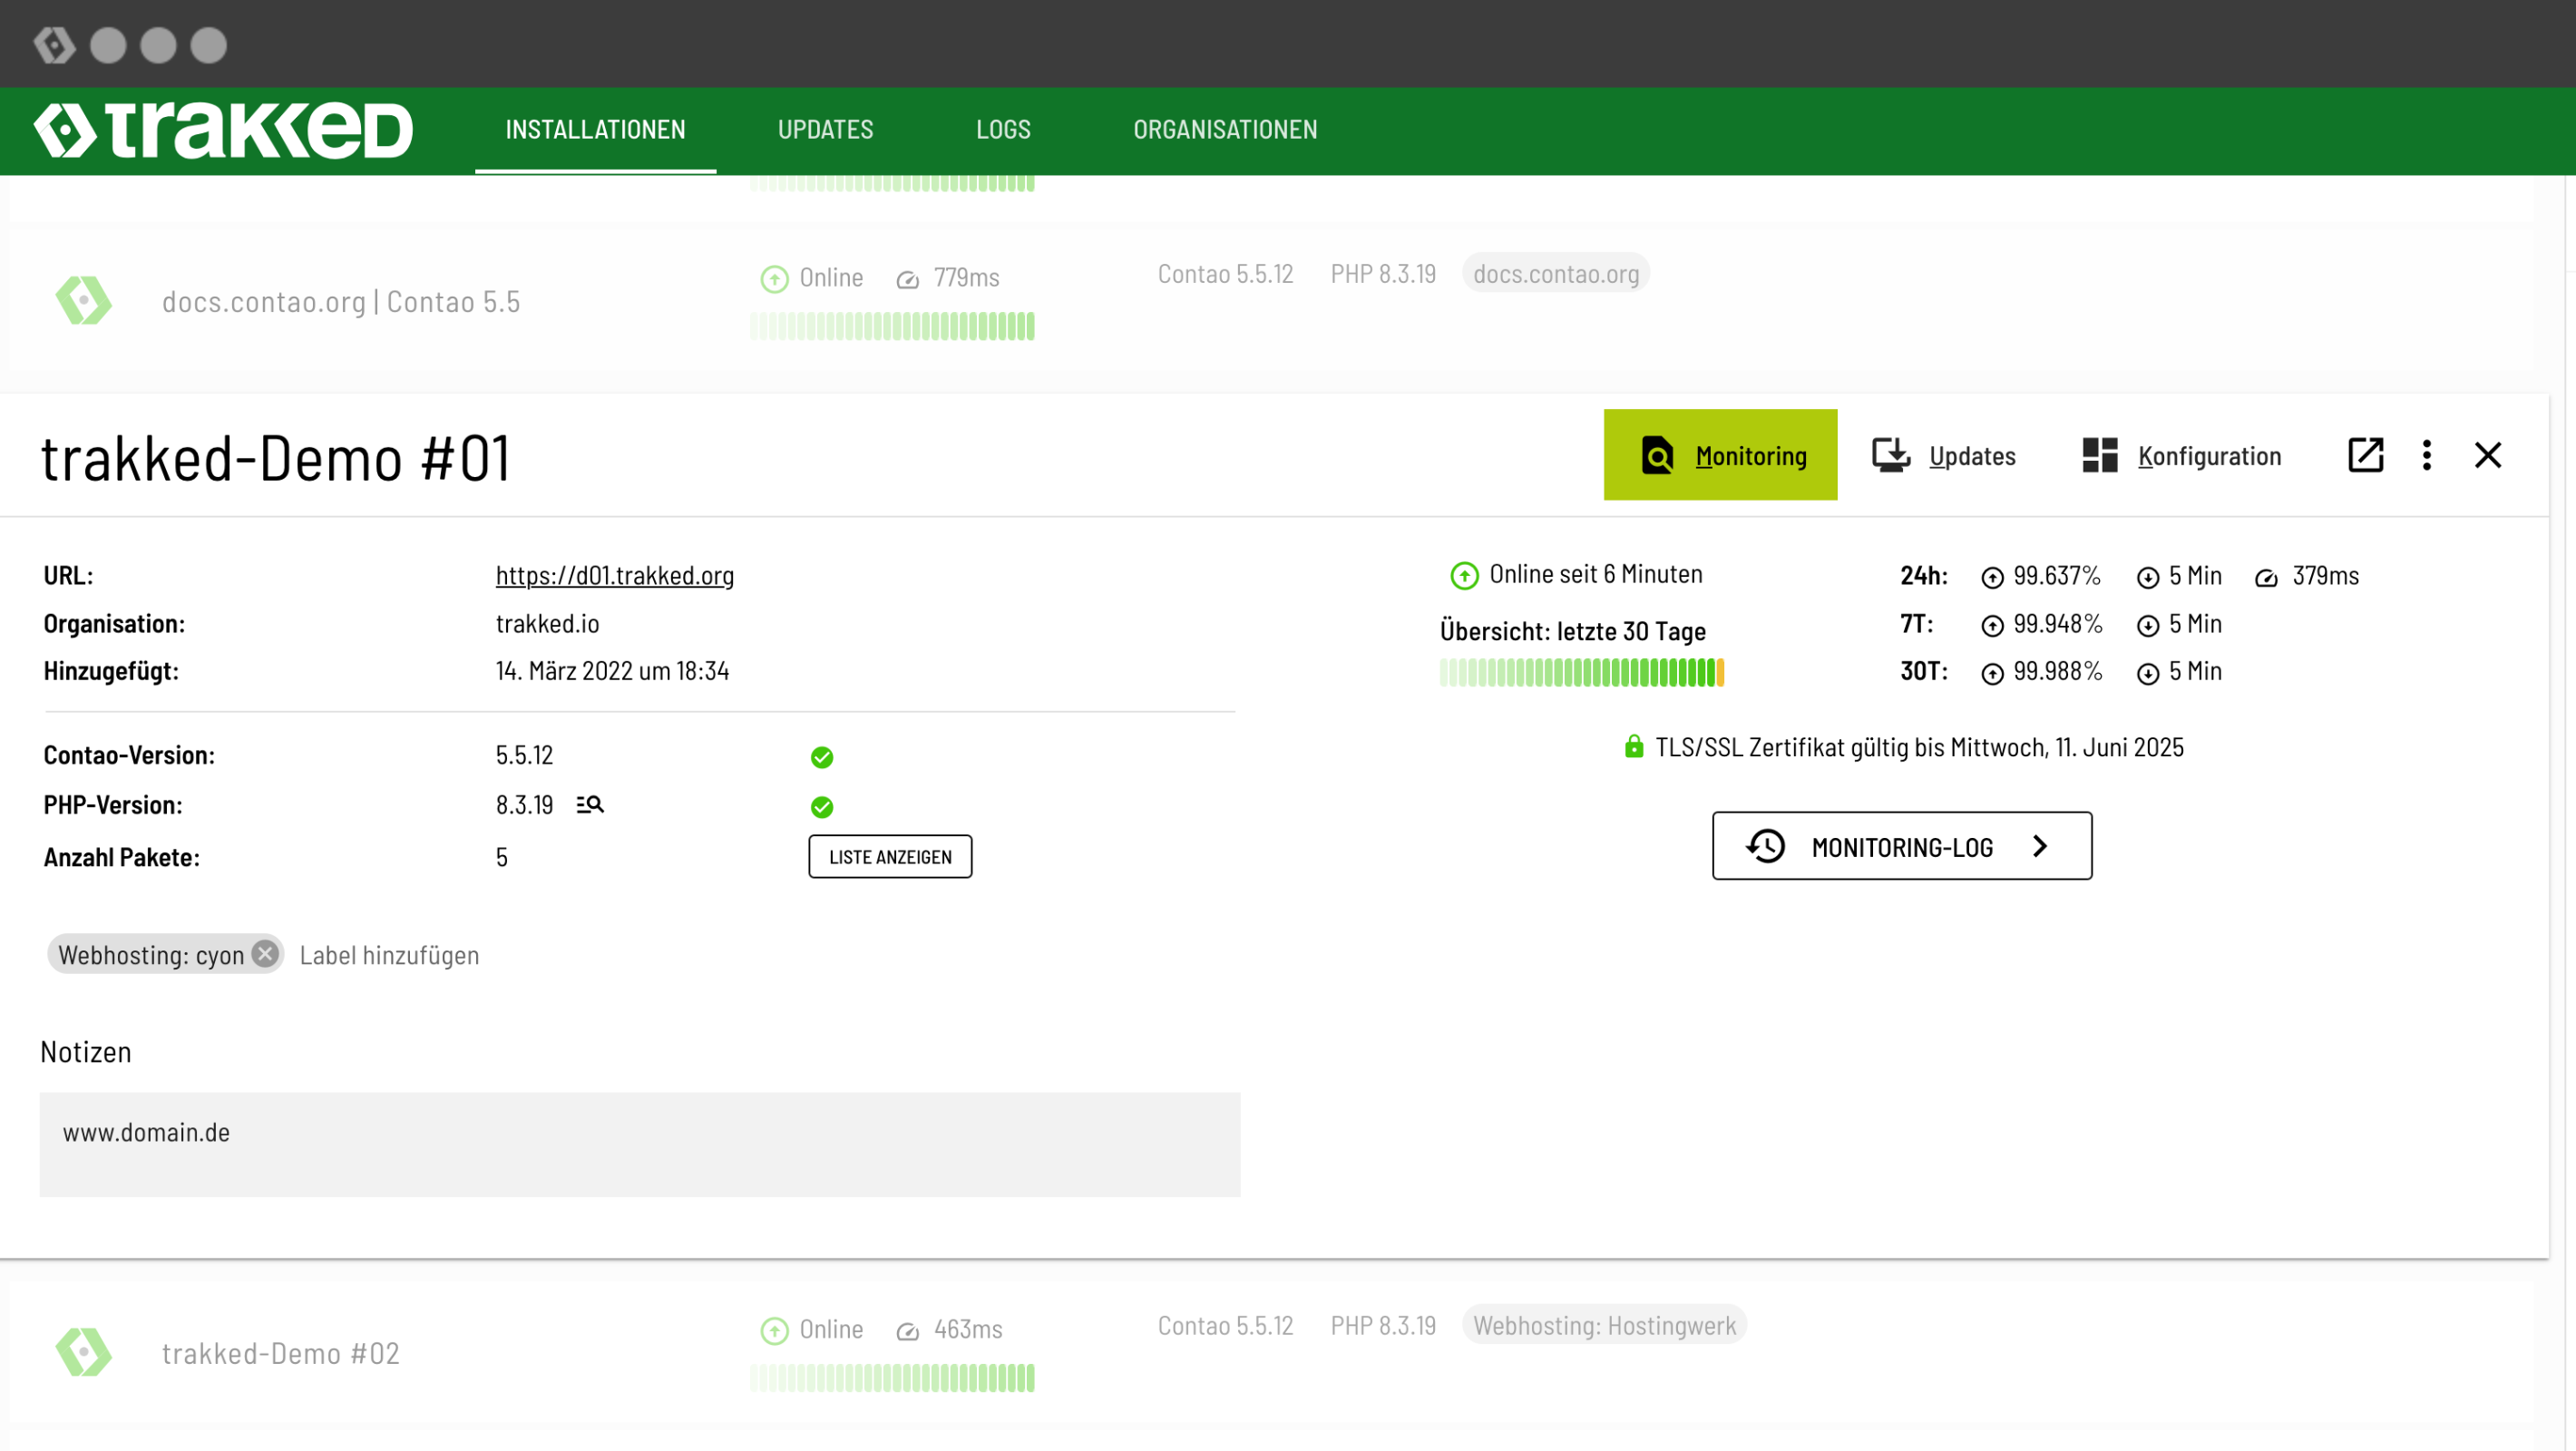Open the three-dot more options menu
The width and height of the screenshot is (2576, 1451).
[2426, 455]
